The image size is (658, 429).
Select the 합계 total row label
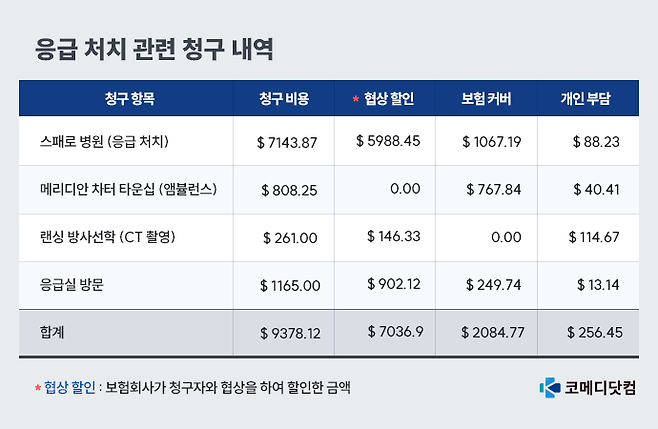(x=51, y=332)
